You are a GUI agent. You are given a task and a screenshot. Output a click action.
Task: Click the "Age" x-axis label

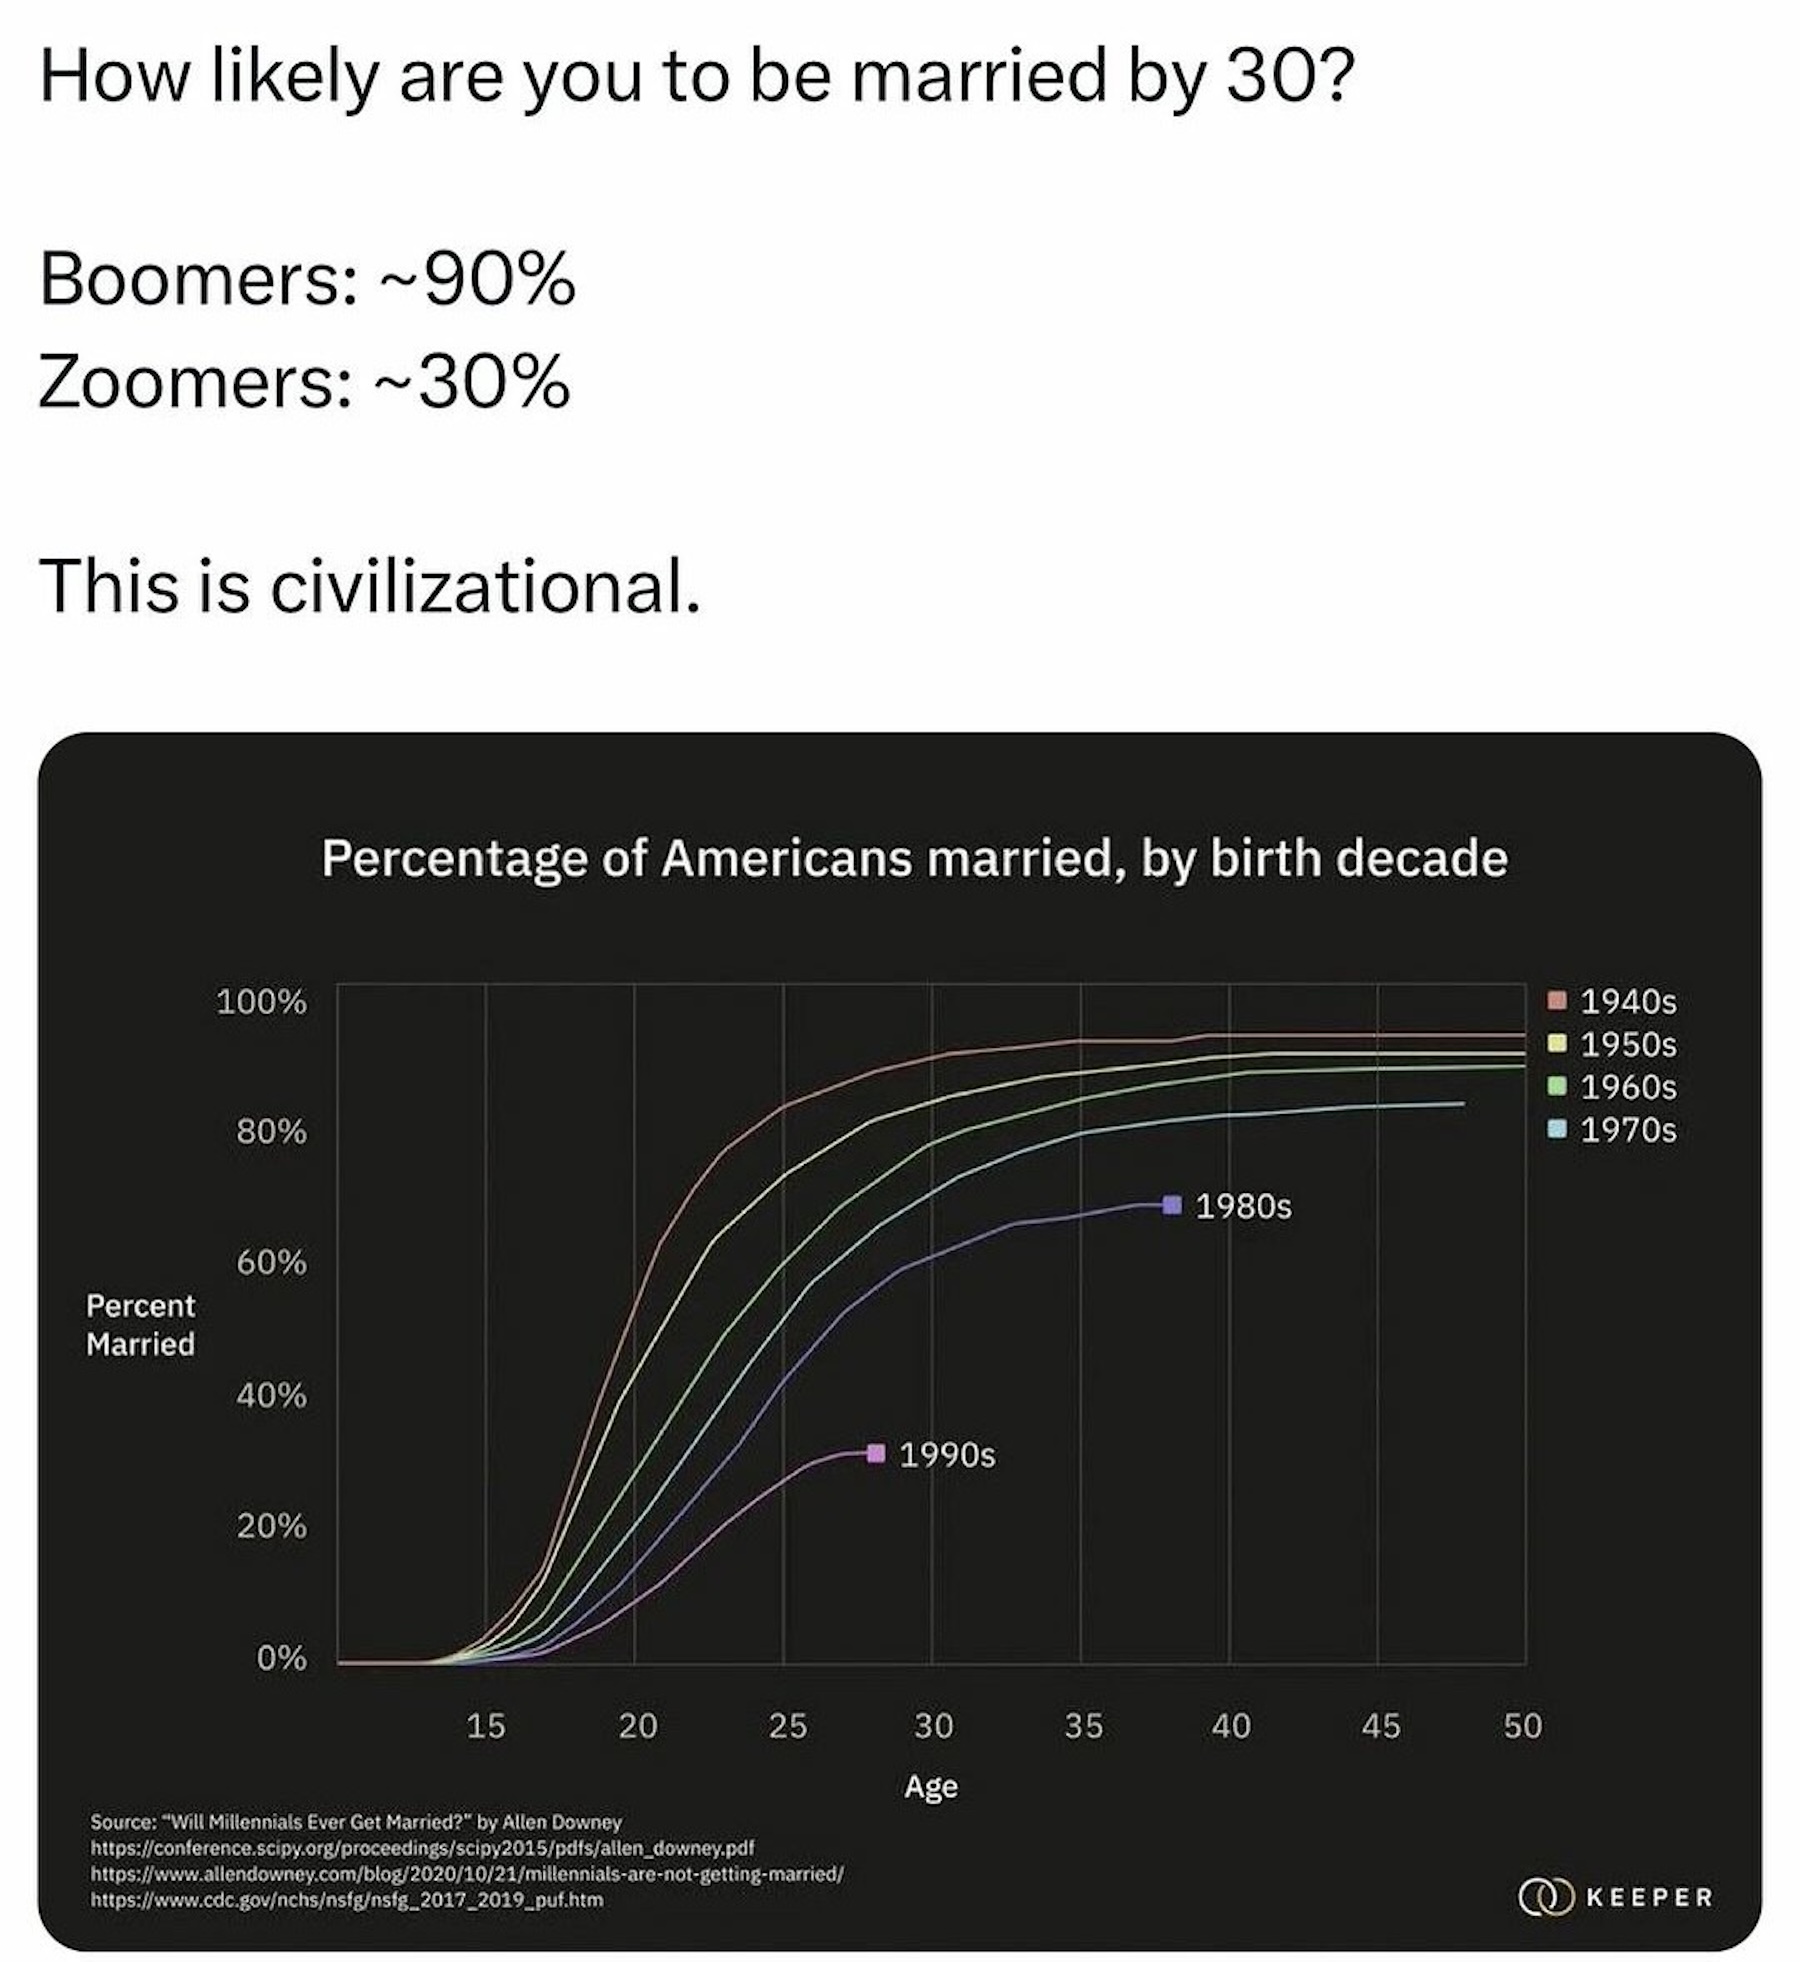click(931, 1786)
